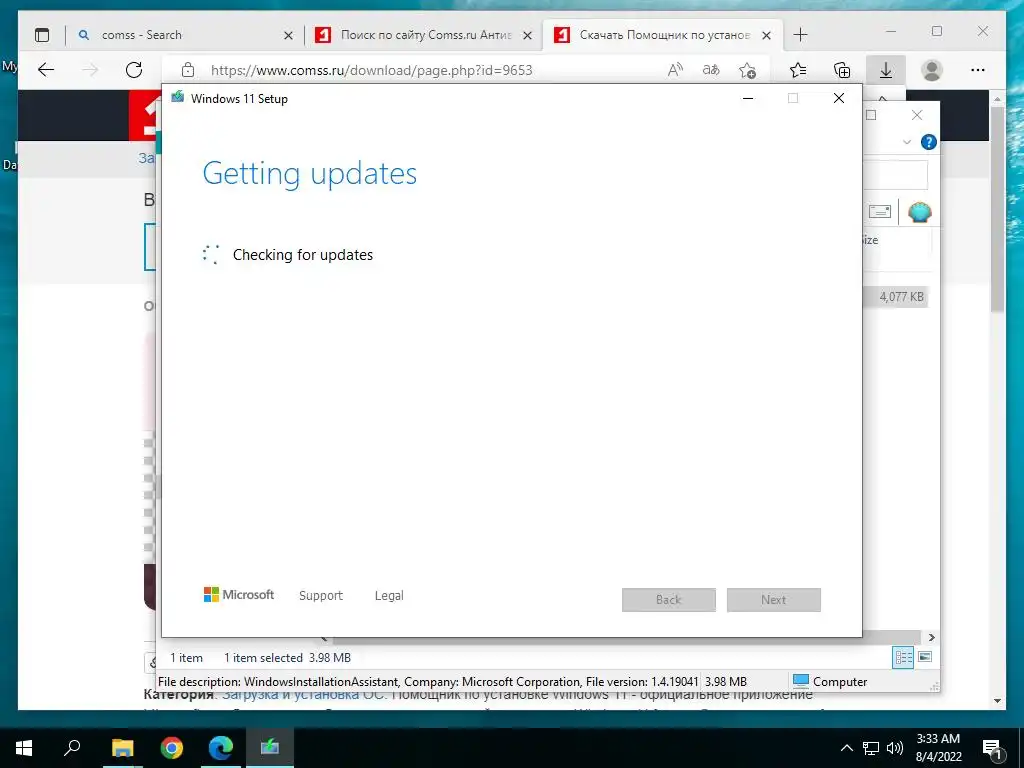Open Collections in Edge toolbar
Screen dimensions: 1024x768
842,70
